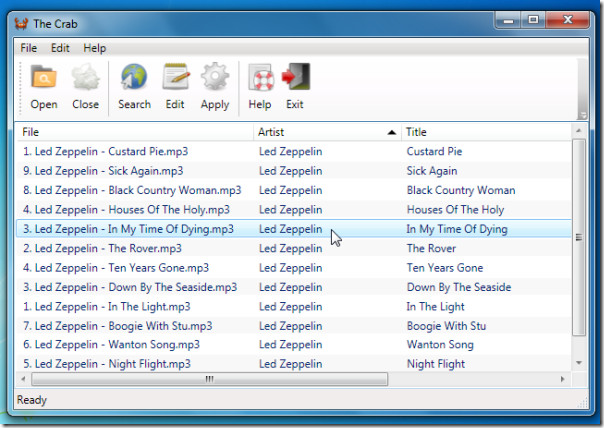Click the horizontal scrollbar left arrow
The image size is (604, 428).
(x=23, y=379)
